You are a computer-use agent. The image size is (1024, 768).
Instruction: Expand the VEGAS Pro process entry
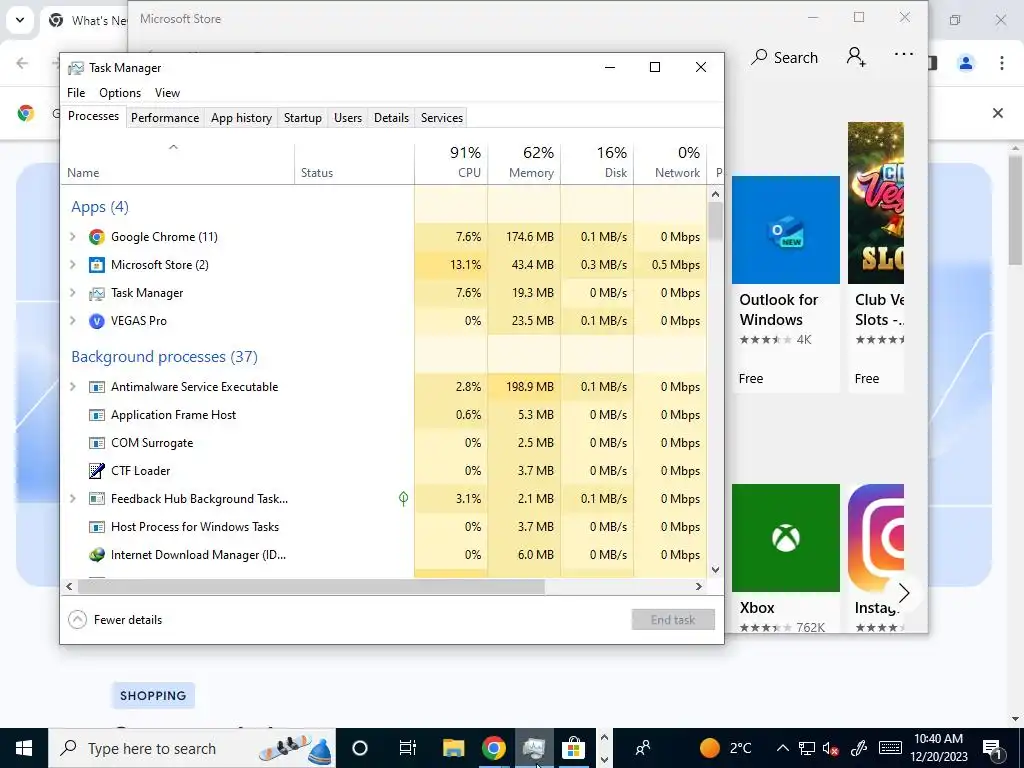pos(73,321)
